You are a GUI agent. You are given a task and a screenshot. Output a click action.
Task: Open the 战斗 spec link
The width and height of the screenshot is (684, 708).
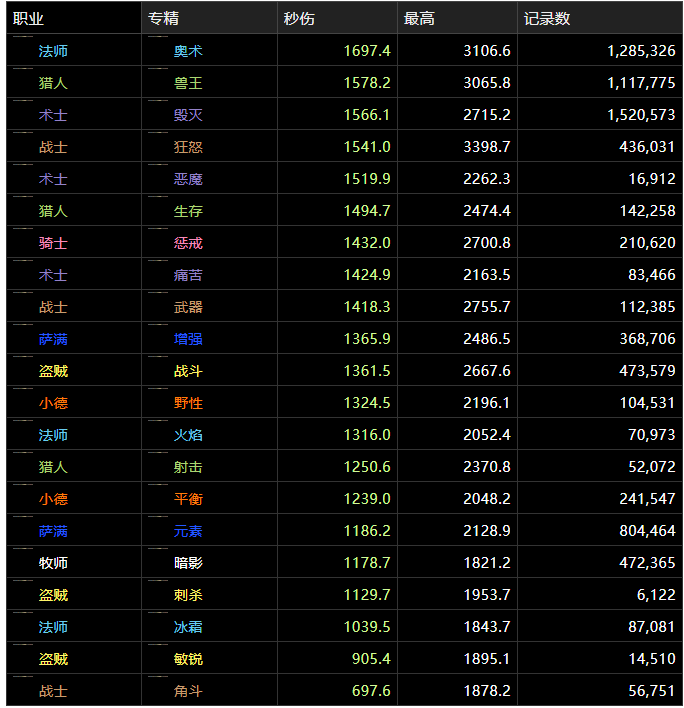(188, 371)
